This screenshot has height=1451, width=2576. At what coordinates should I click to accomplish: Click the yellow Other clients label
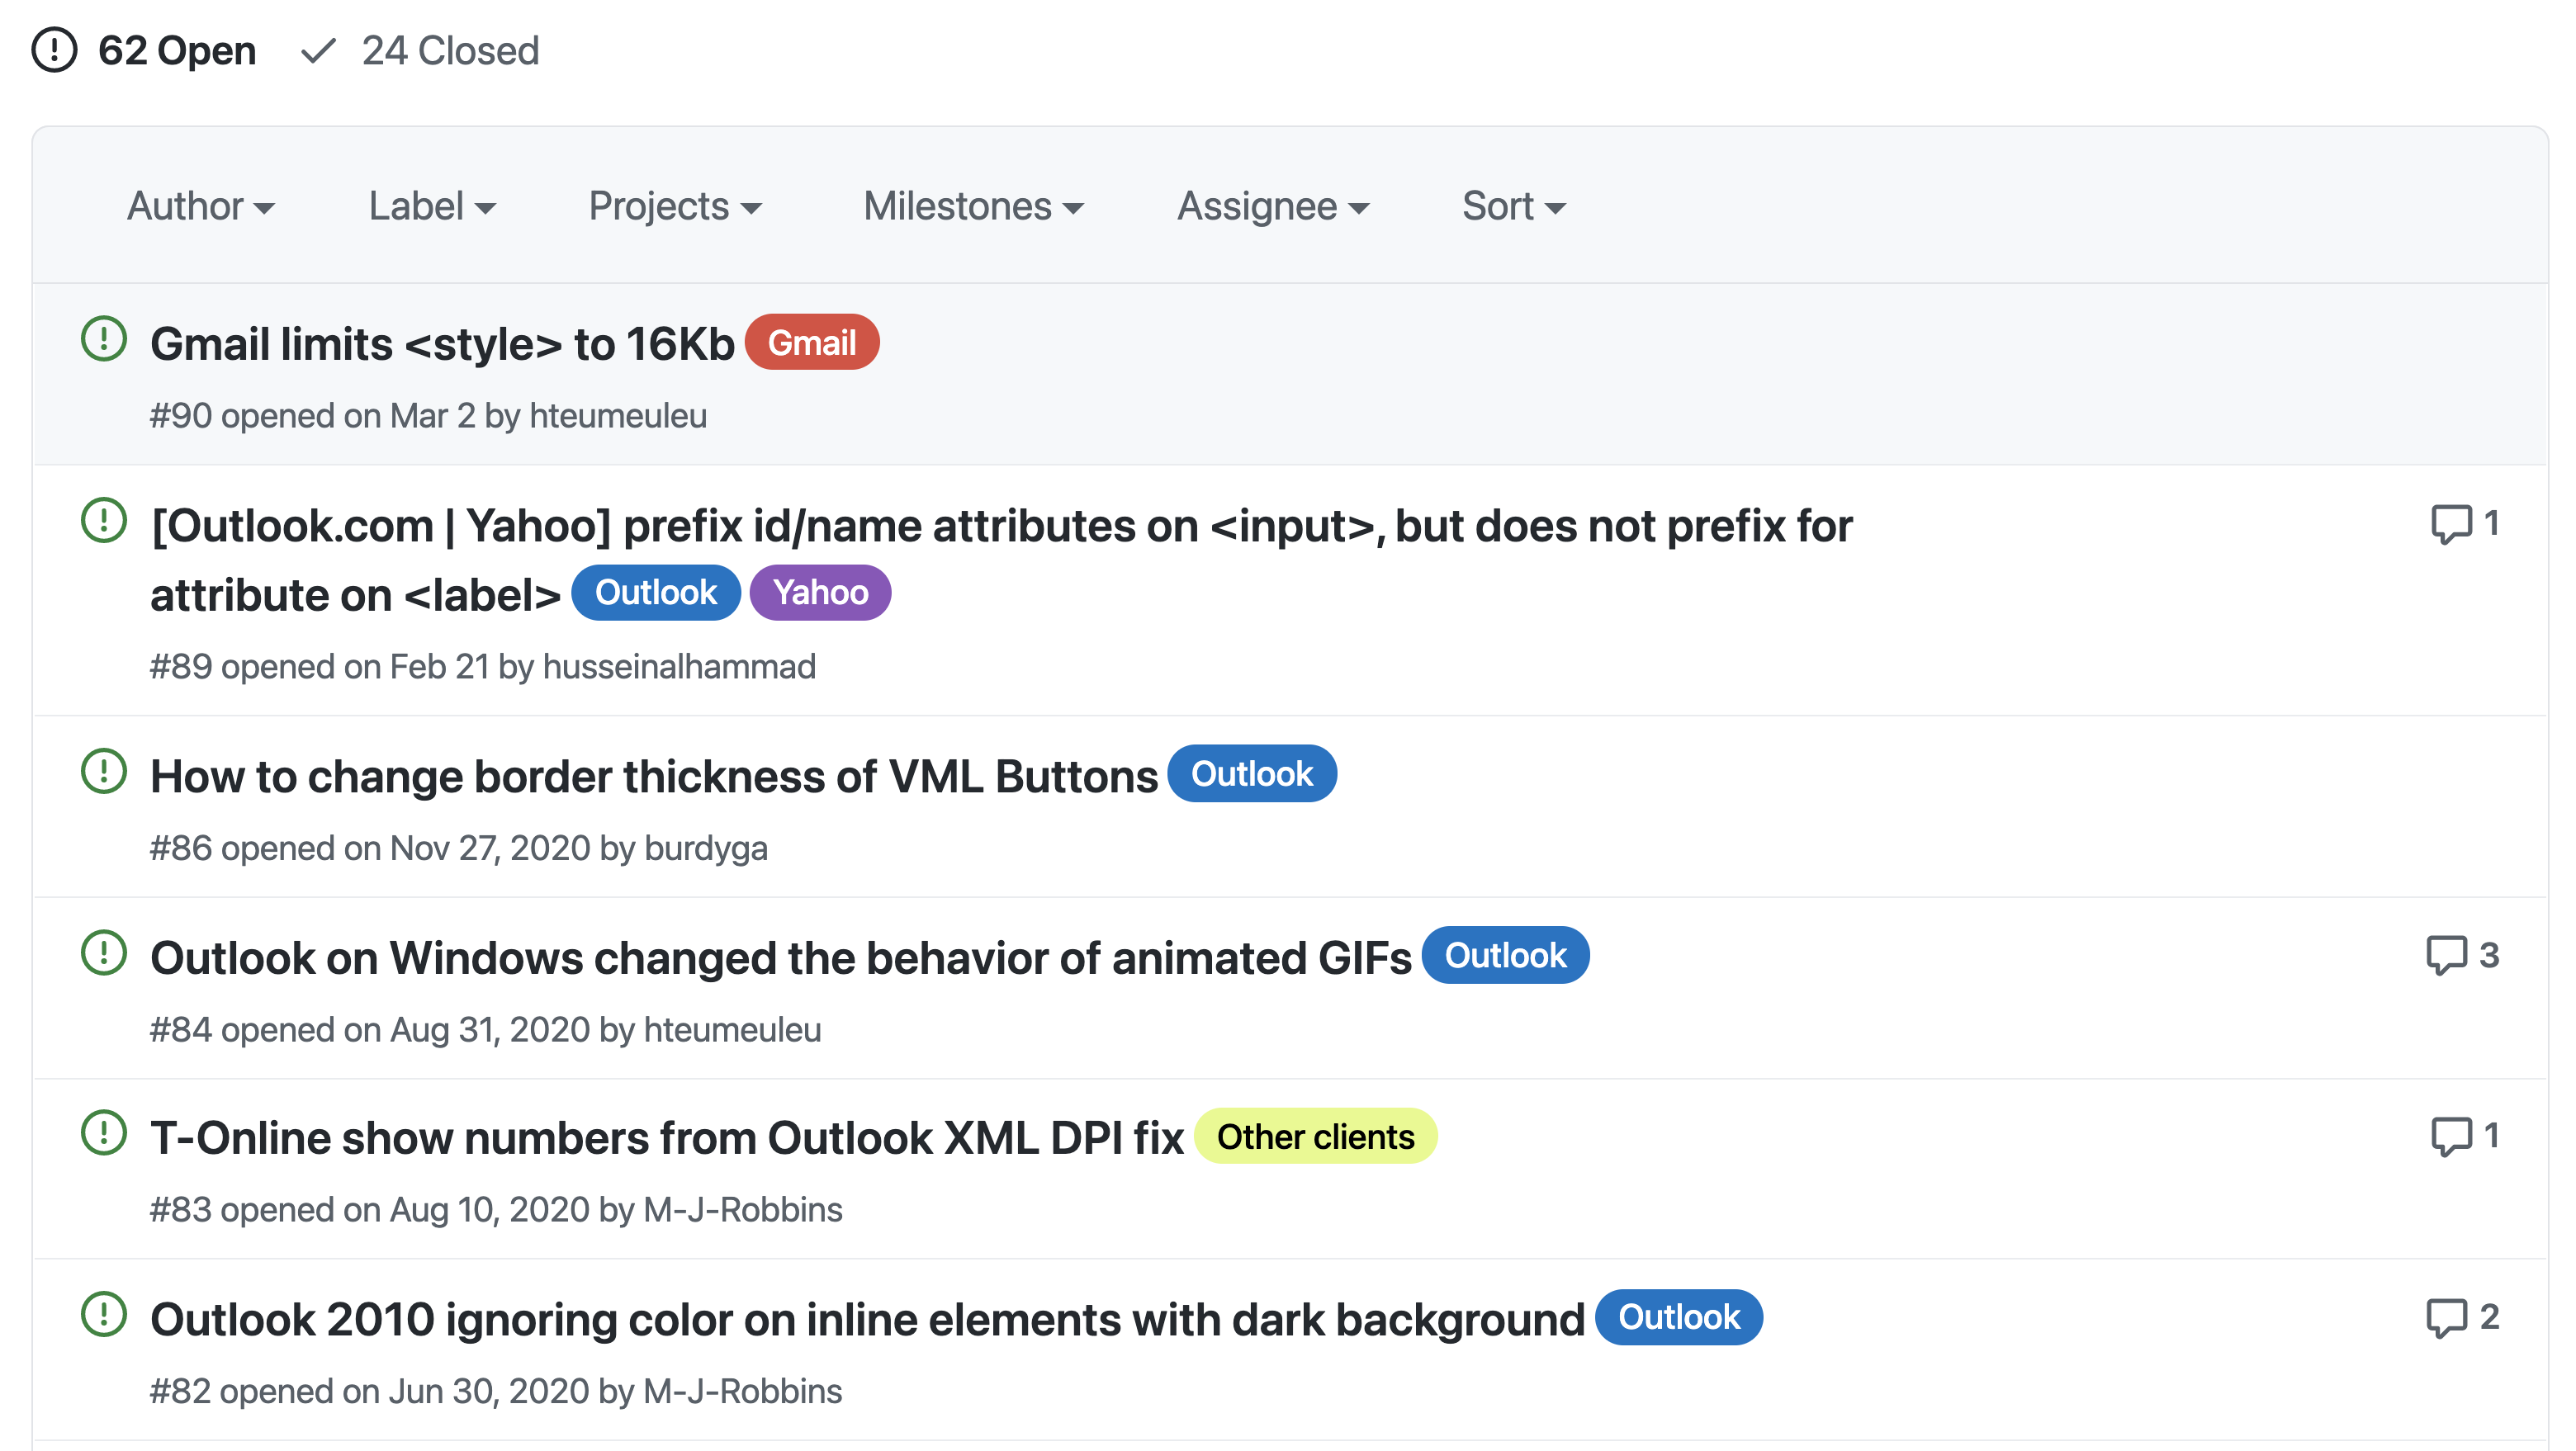[x=1315, y=1137]
